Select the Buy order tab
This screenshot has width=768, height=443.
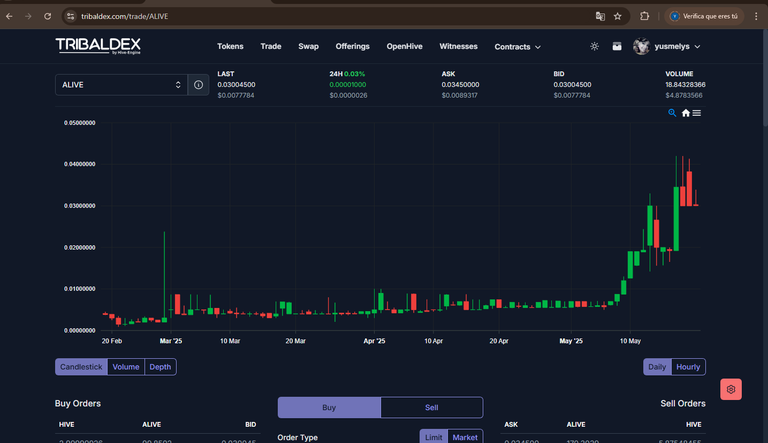pyautogui.click(x=329, y=407)
